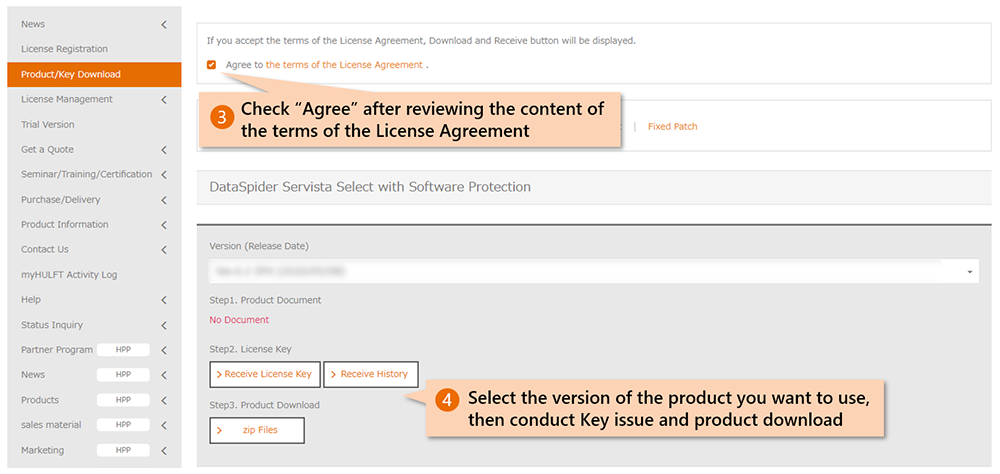Open Trial Version from sidebar

coord(48,125)
